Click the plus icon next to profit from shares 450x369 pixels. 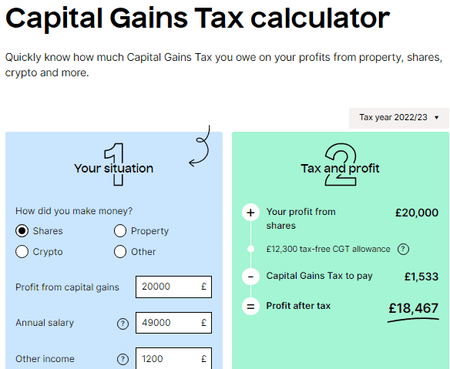[x=251, y=212]
